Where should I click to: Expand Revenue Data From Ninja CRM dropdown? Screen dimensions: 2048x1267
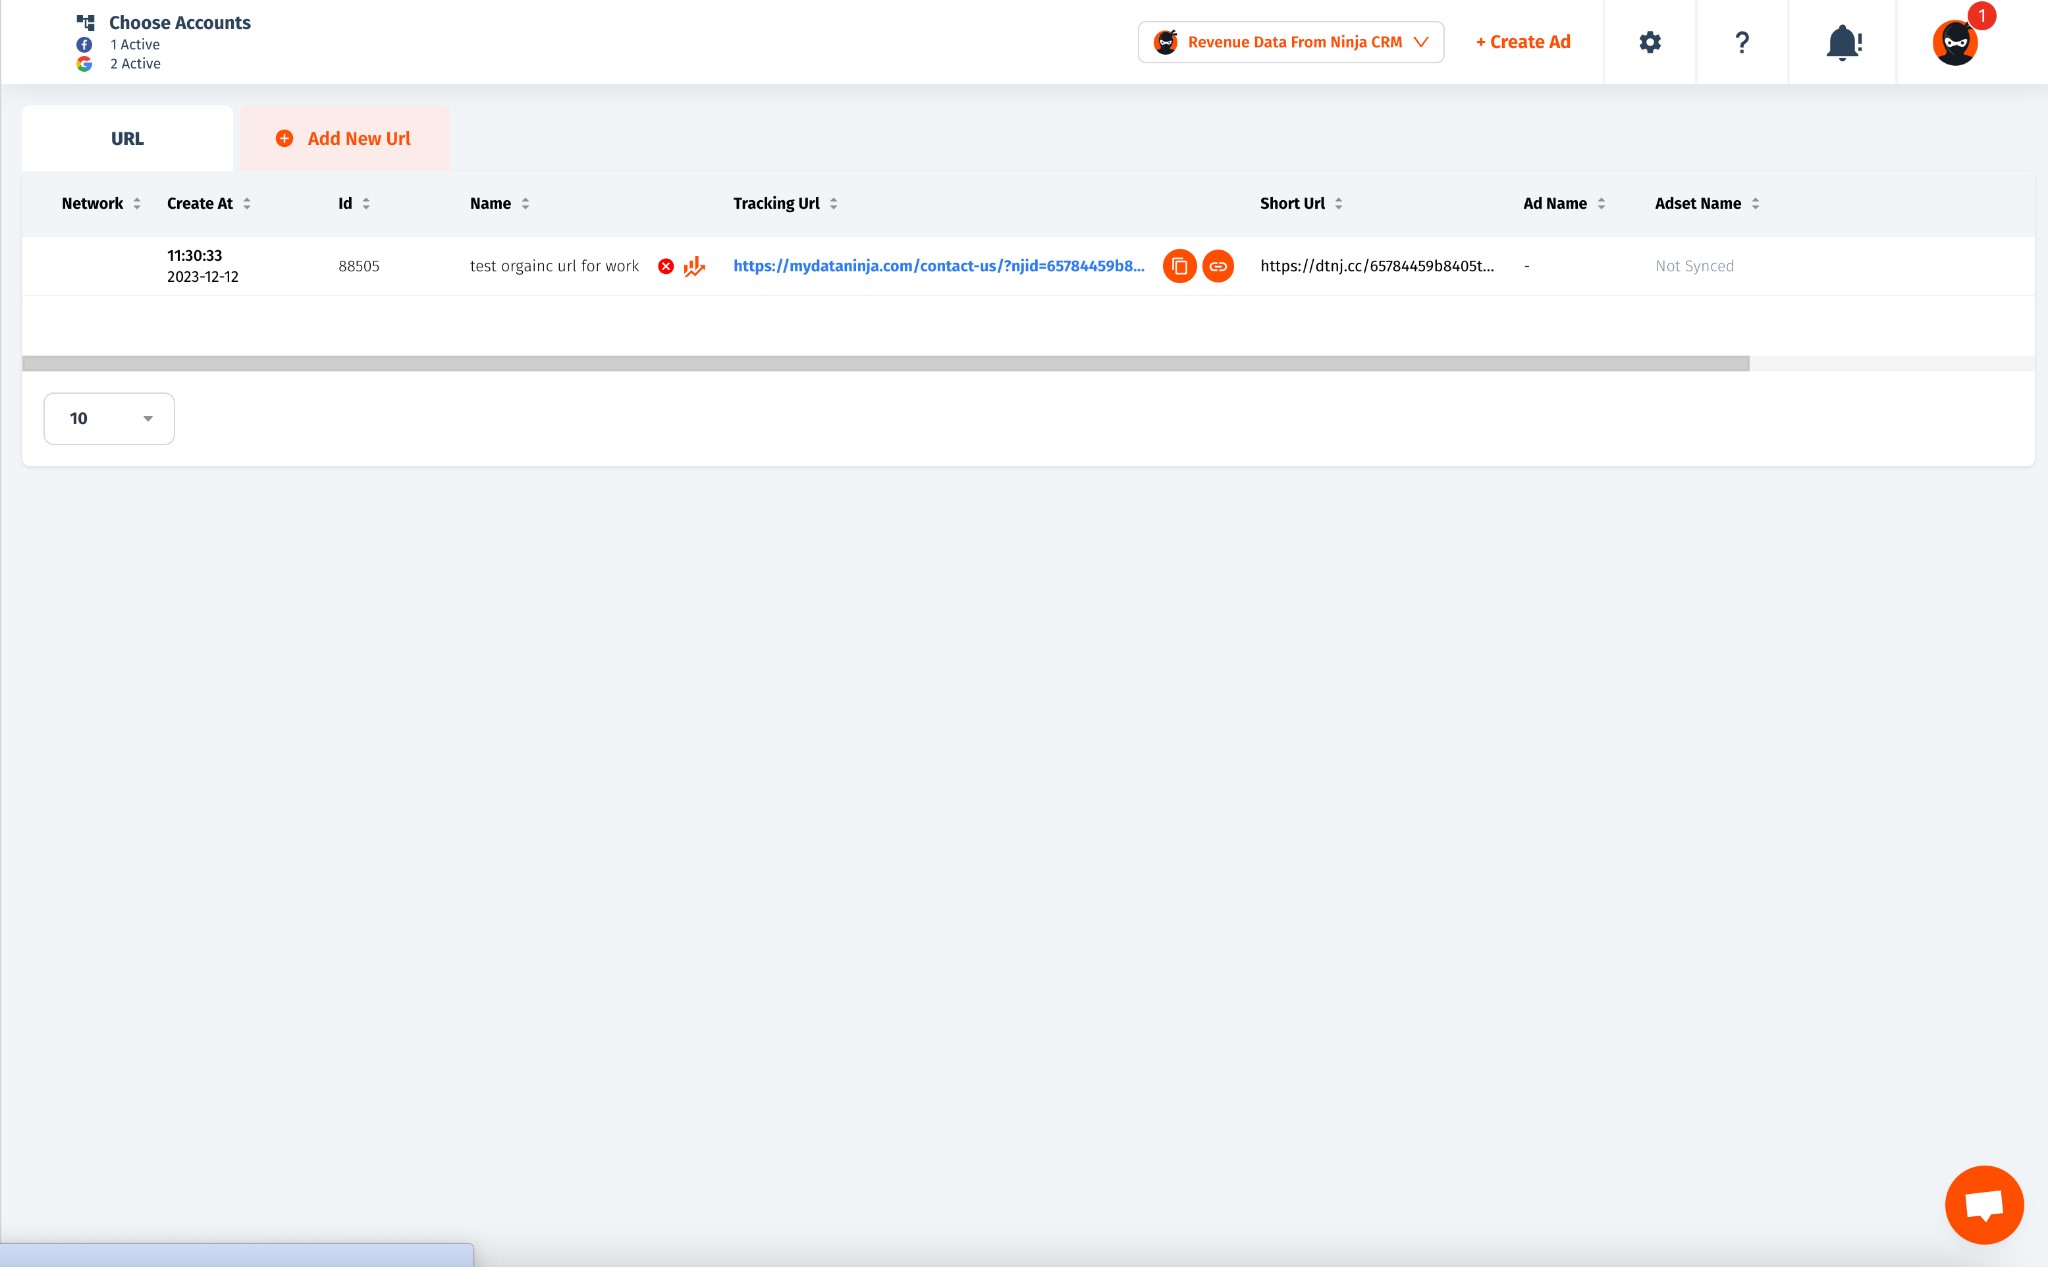point(1290,42)
